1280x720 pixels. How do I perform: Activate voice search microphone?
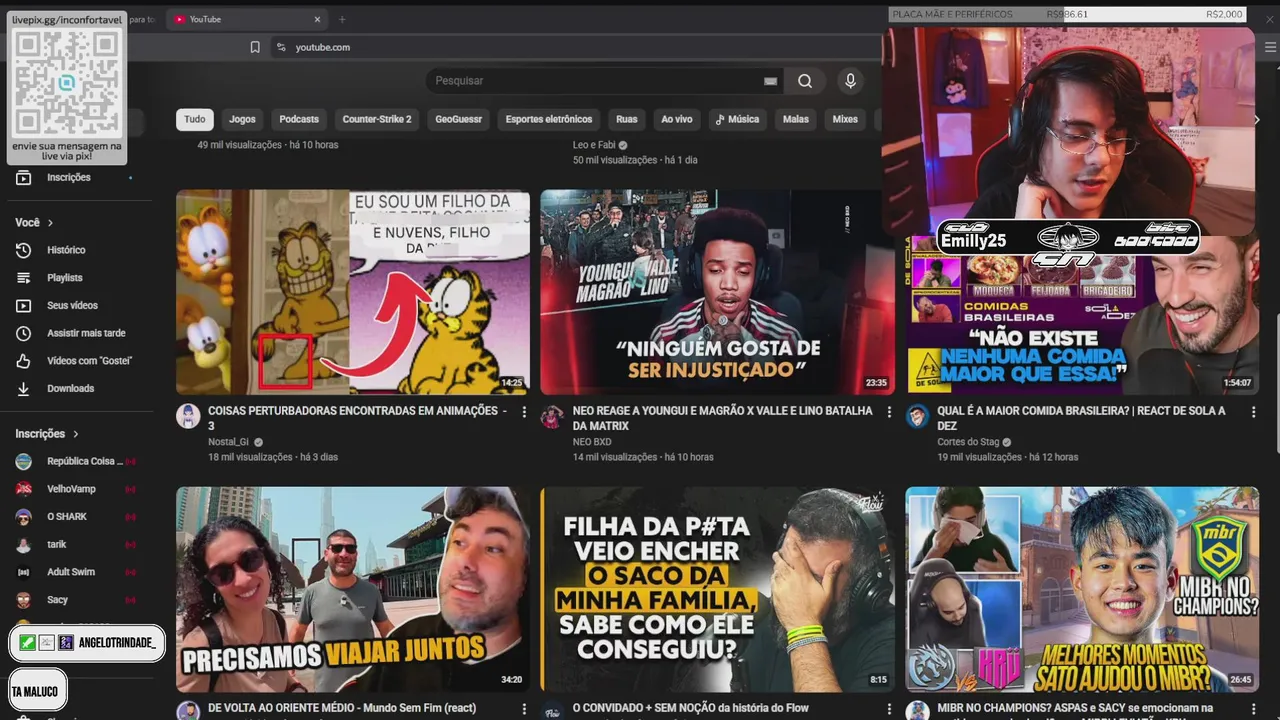(x=850, y=81)
